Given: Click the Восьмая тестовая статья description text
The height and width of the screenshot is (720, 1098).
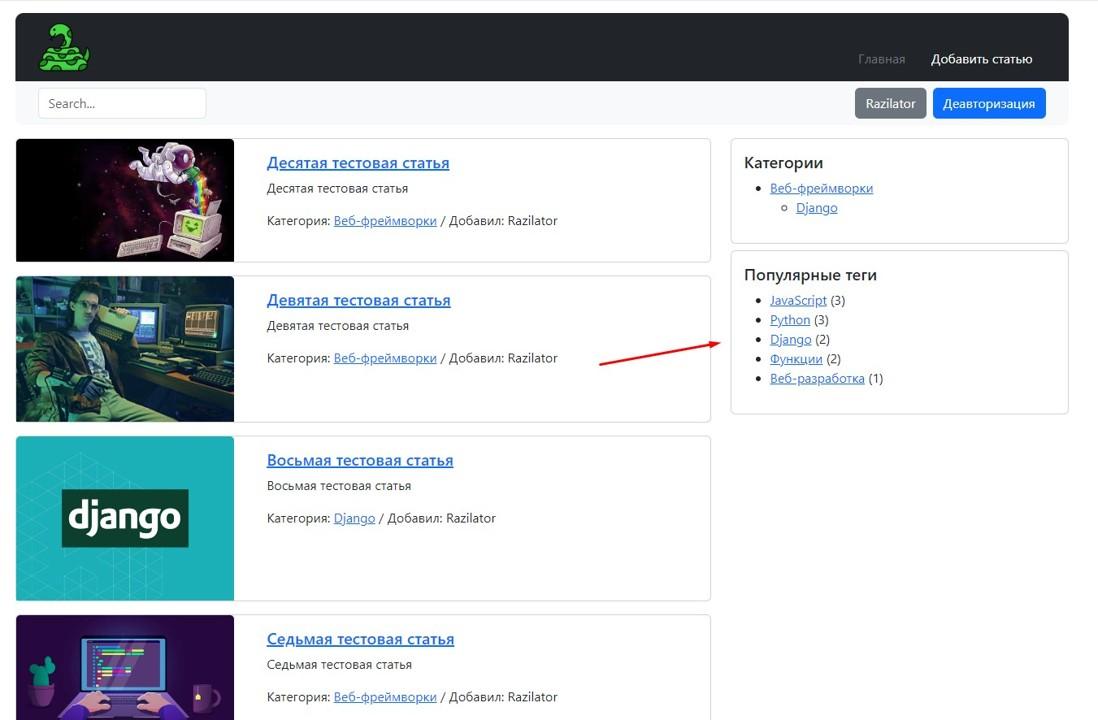Looking at the screenshot, I should (339, 485).
